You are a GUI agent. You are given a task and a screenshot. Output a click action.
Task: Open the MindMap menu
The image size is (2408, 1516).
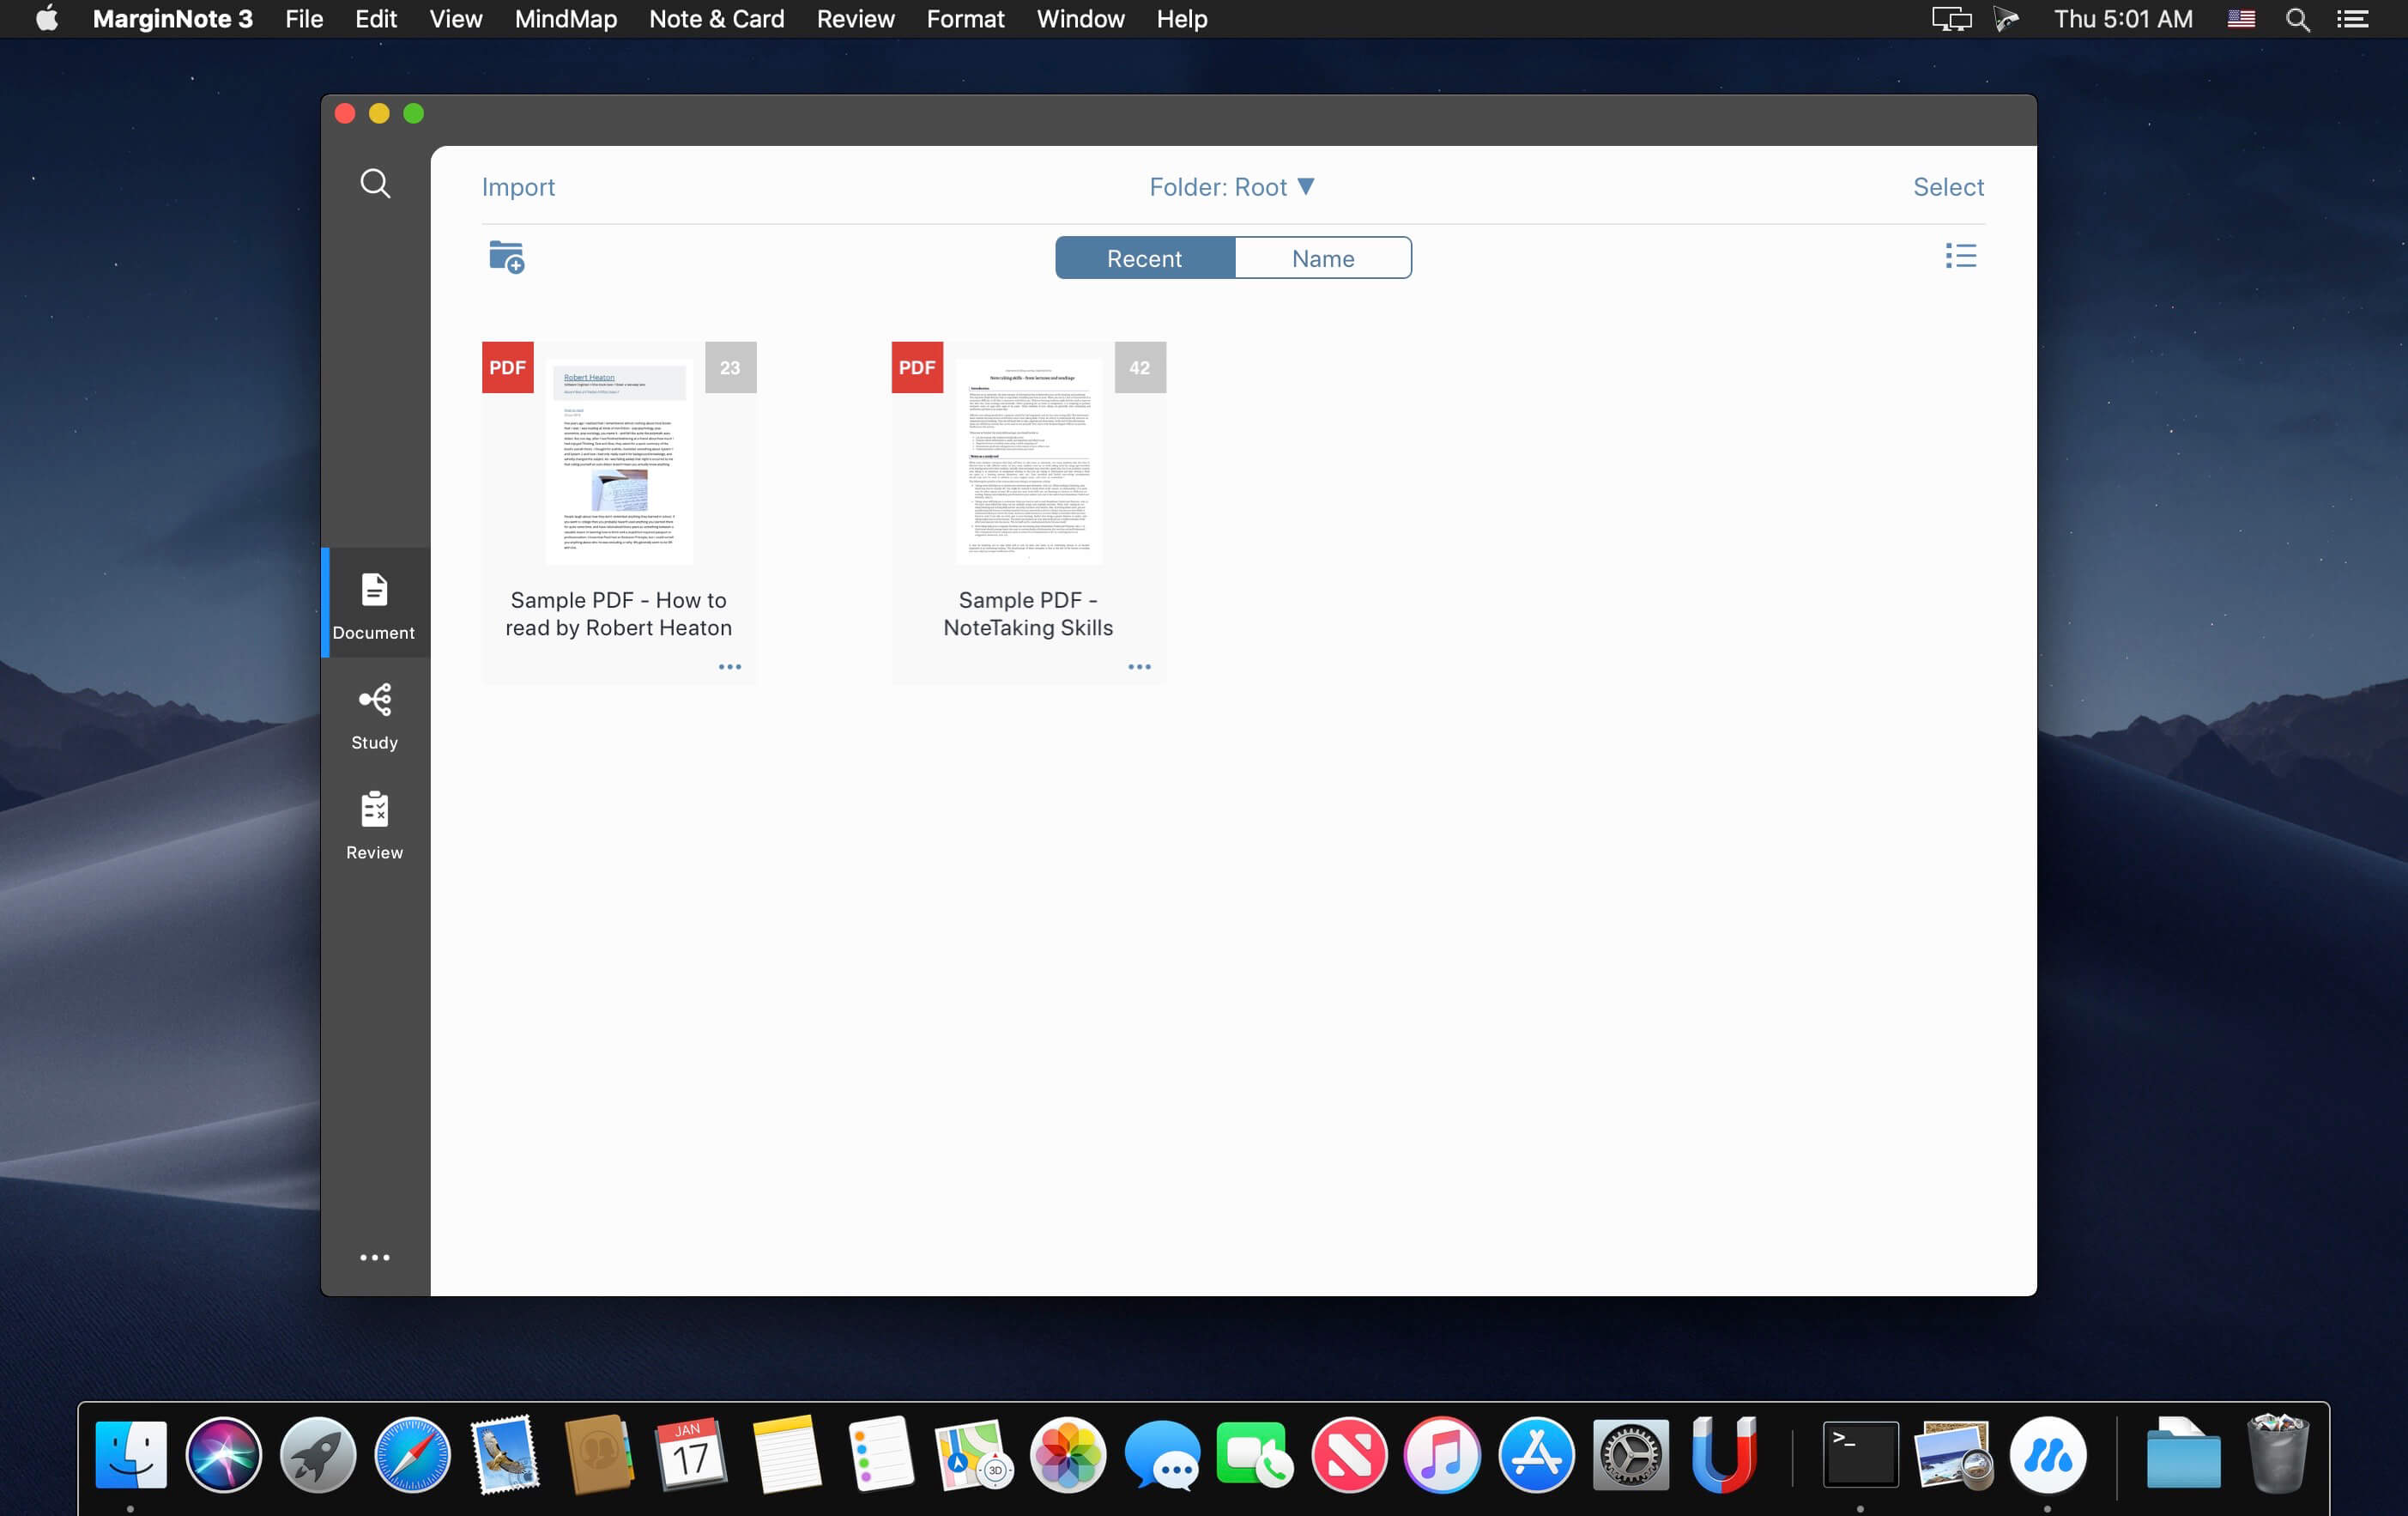565,19
